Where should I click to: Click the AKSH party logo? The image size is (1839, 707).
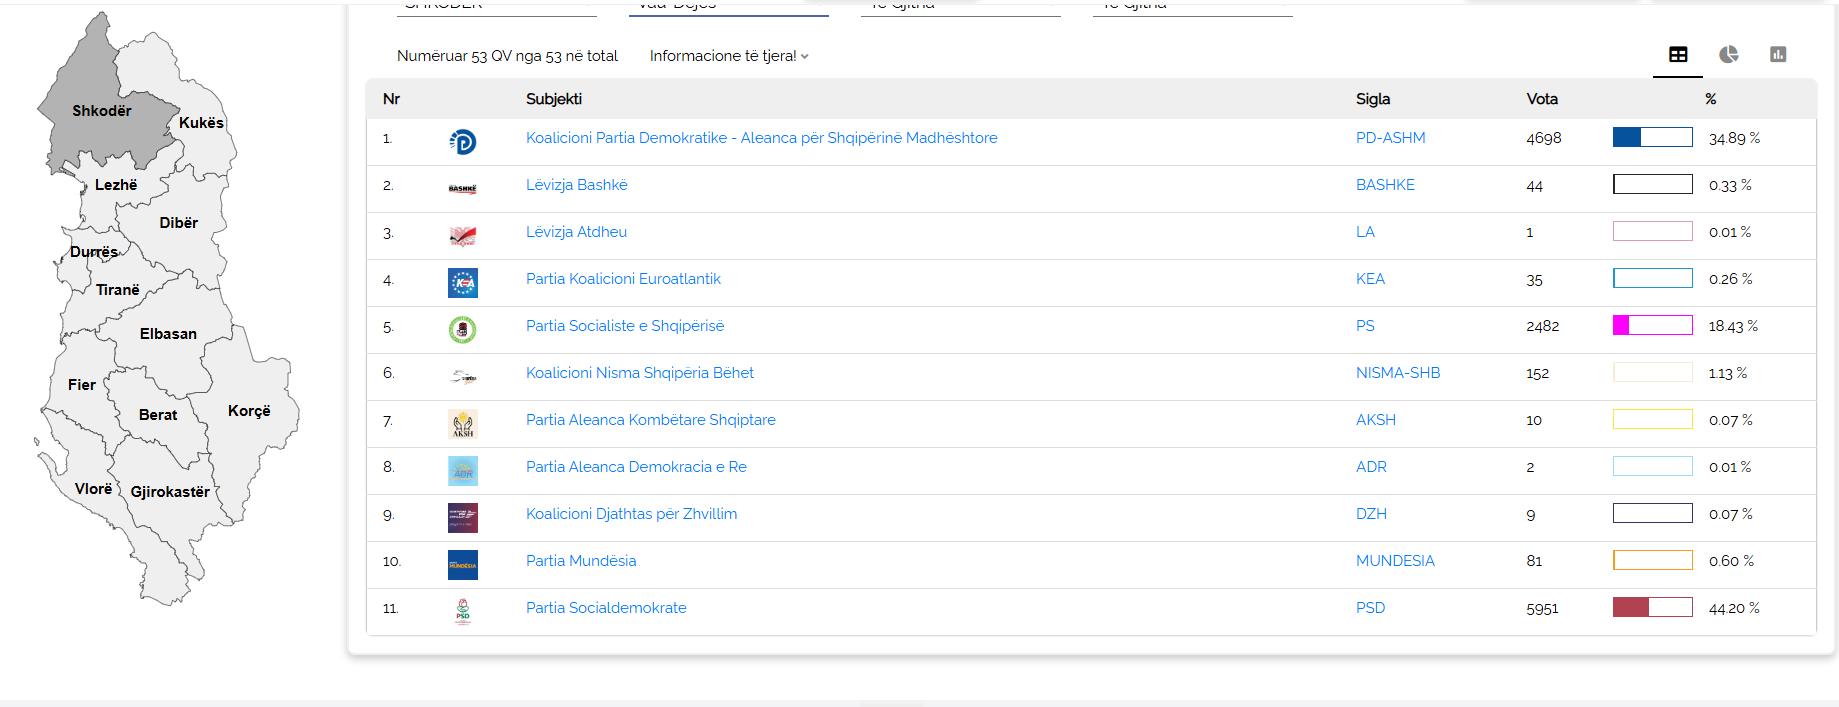pos(462,424)
